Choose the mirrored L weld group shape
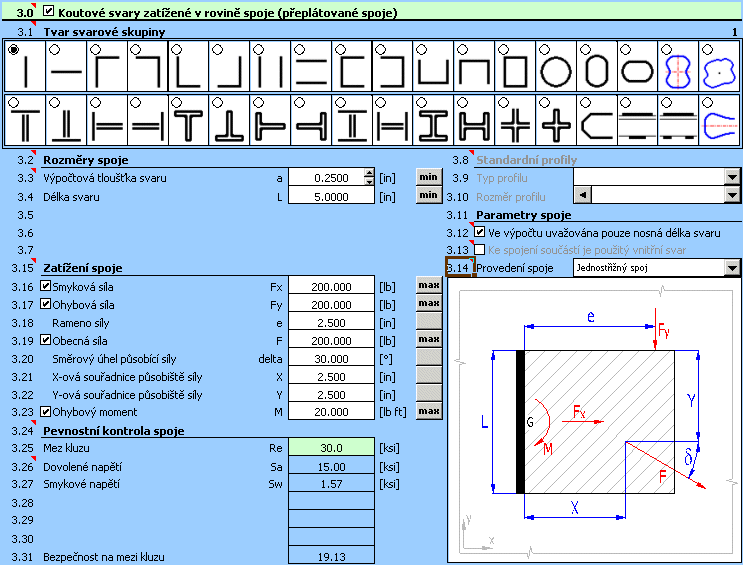Screen dimensions: 743x565 [218, 49]
